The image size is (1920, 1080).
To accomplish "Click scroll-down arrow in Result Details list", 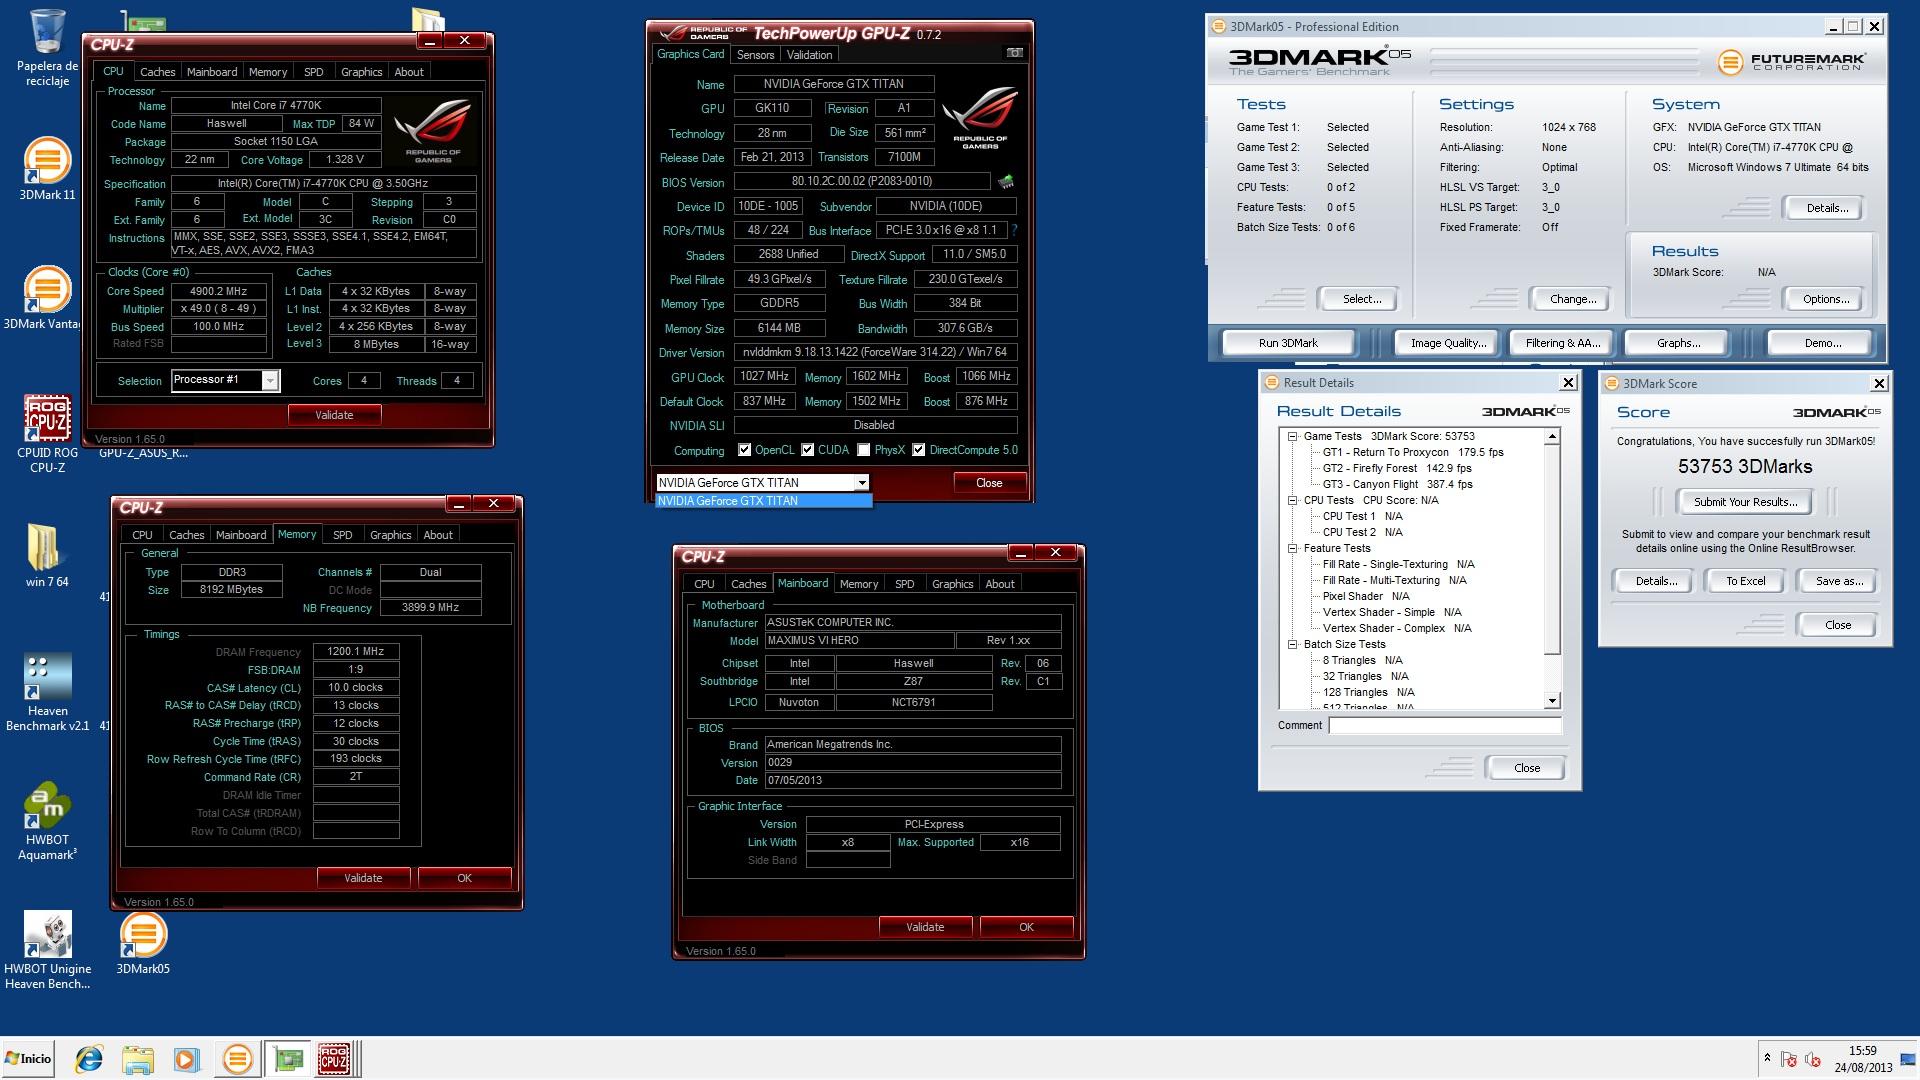I will [1552, 701].
